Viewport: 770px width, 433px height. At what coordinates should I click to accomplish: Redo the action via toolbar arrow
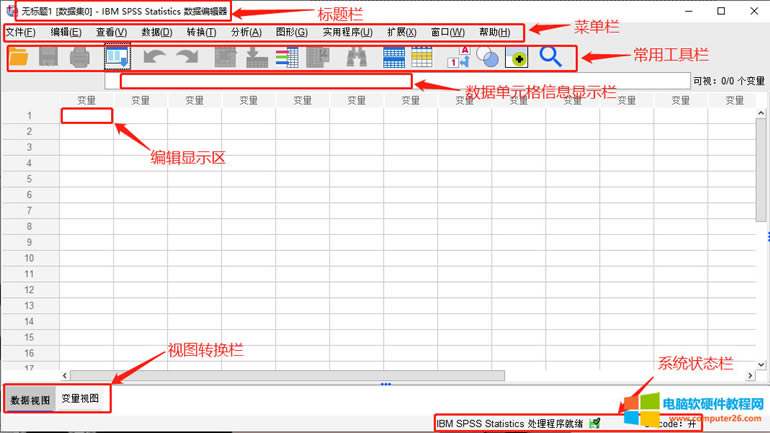tap(187, 57)
